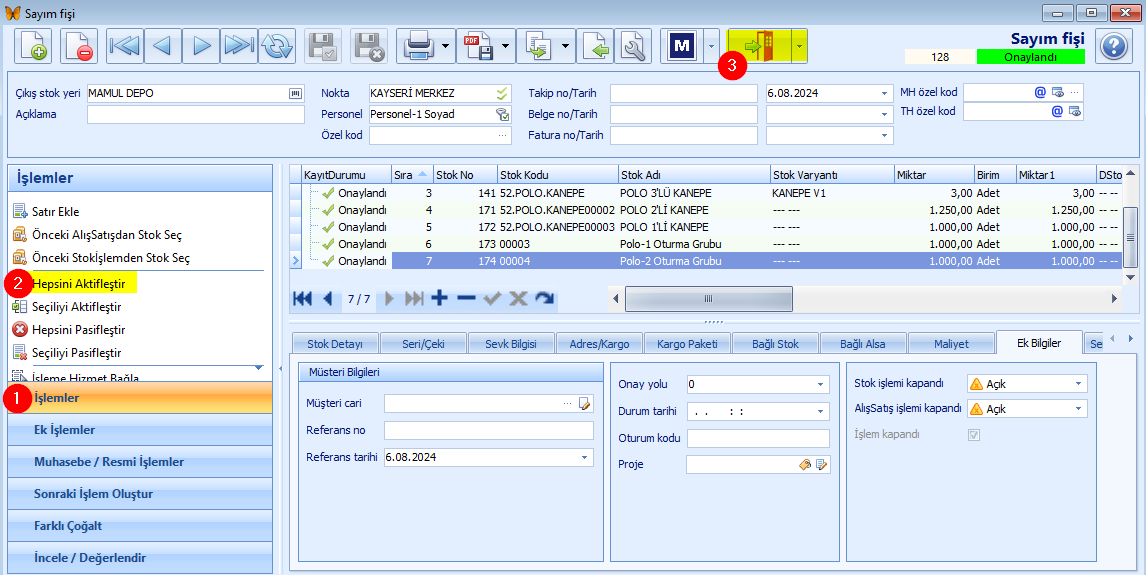1146x575 pixels.
Task: Click the Miktar column header
Action: pos(934,175)
